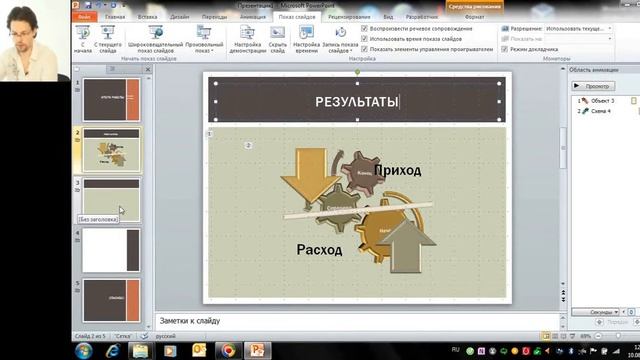Click the Заметки к слайду notes field
640x360 pixels.
click(357, 321)
